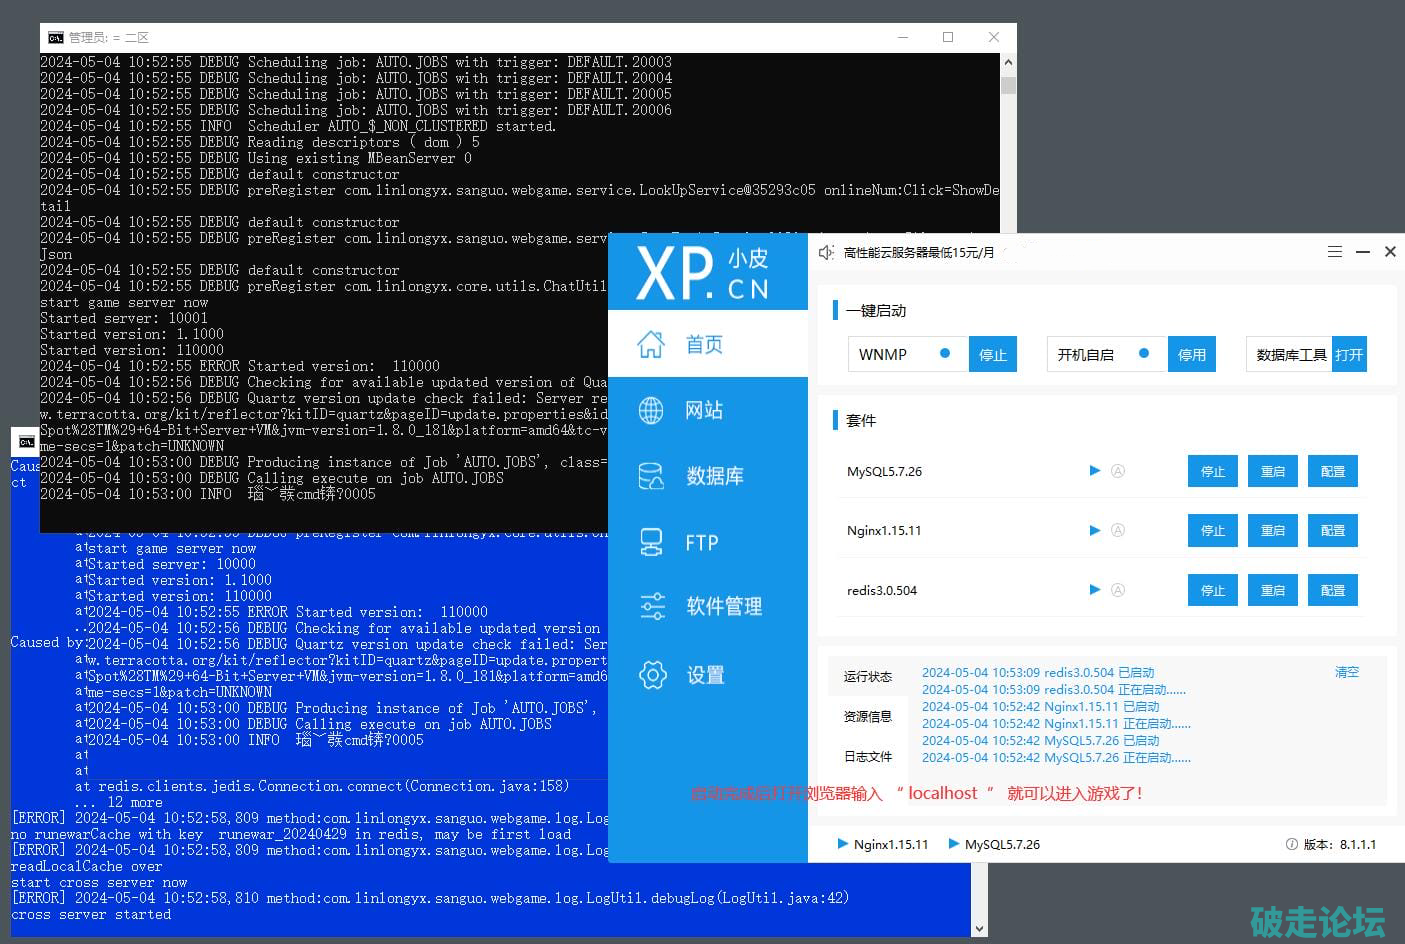Toggle the 开机自启 auto-start indicator
Screen dimensions: 1405x944
tap(1144, 354)
